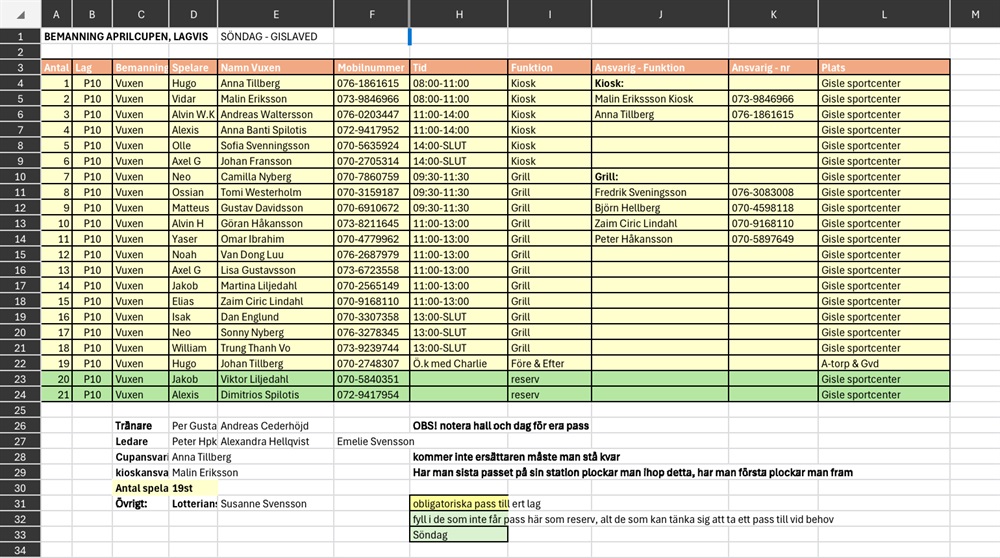
Task: Click the 'A-torp & Gvd' location cell
Action: 883,364
